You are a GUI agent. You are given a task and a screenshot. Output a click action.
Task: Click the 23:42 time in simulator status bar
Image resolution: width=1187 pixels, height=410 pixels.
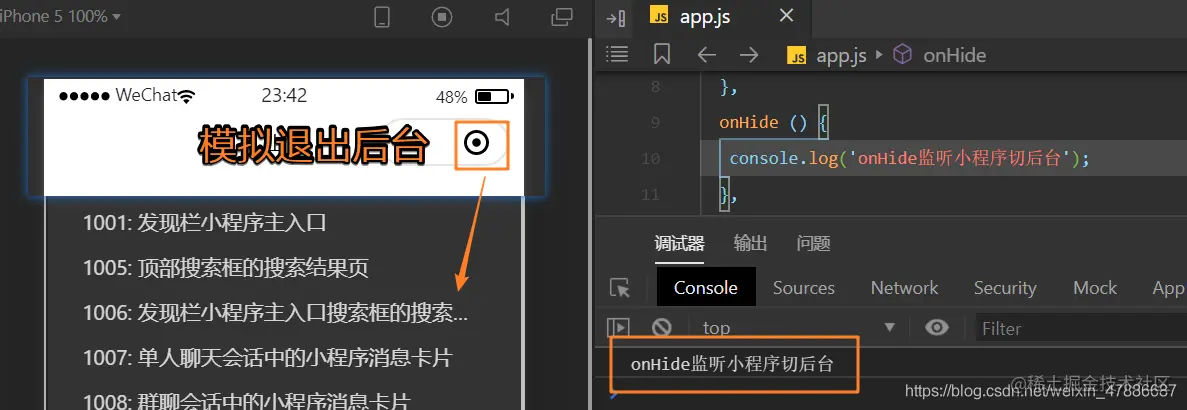tap(284, 95)
